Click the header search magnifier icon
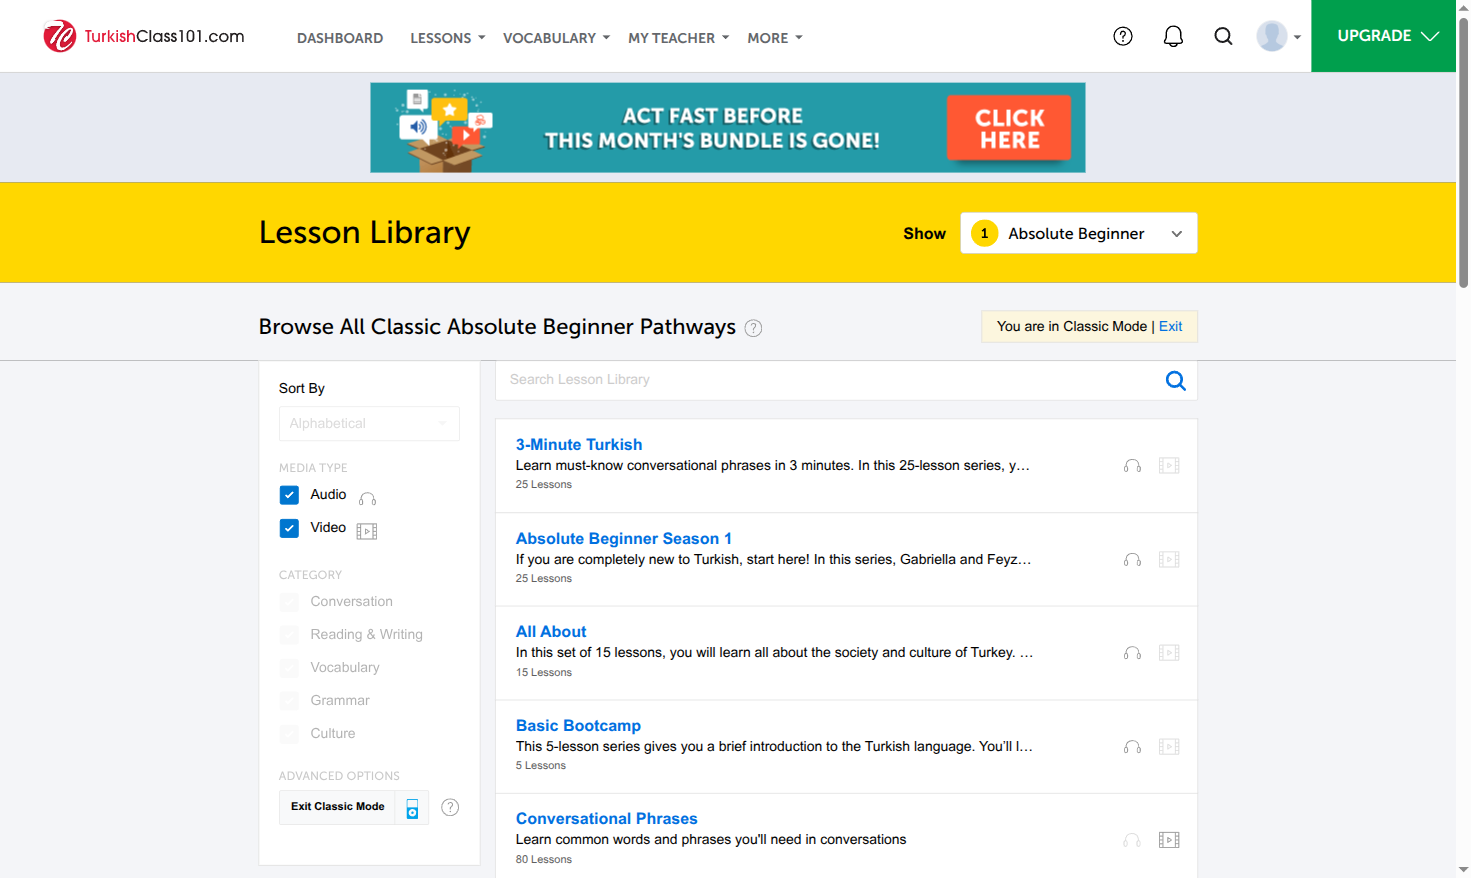Viewport: 1471px width, 878px height. (x=1223, y=36)
